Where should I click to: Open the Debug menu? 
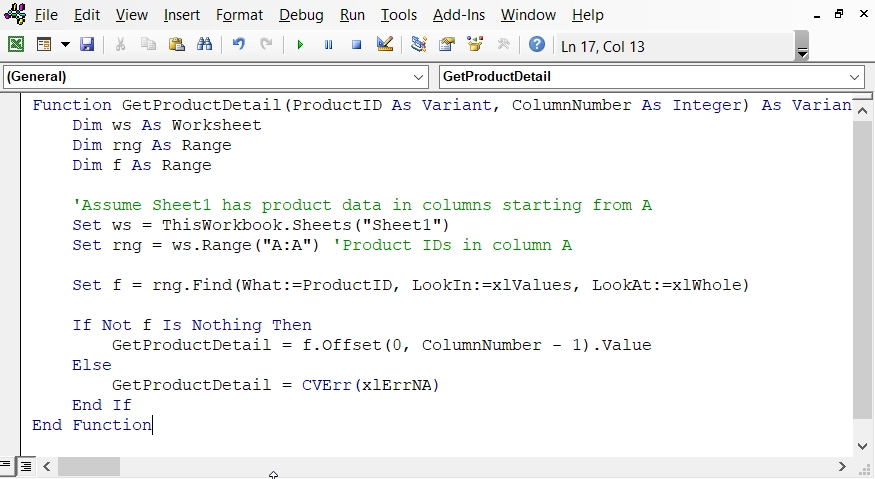(301, 15)
